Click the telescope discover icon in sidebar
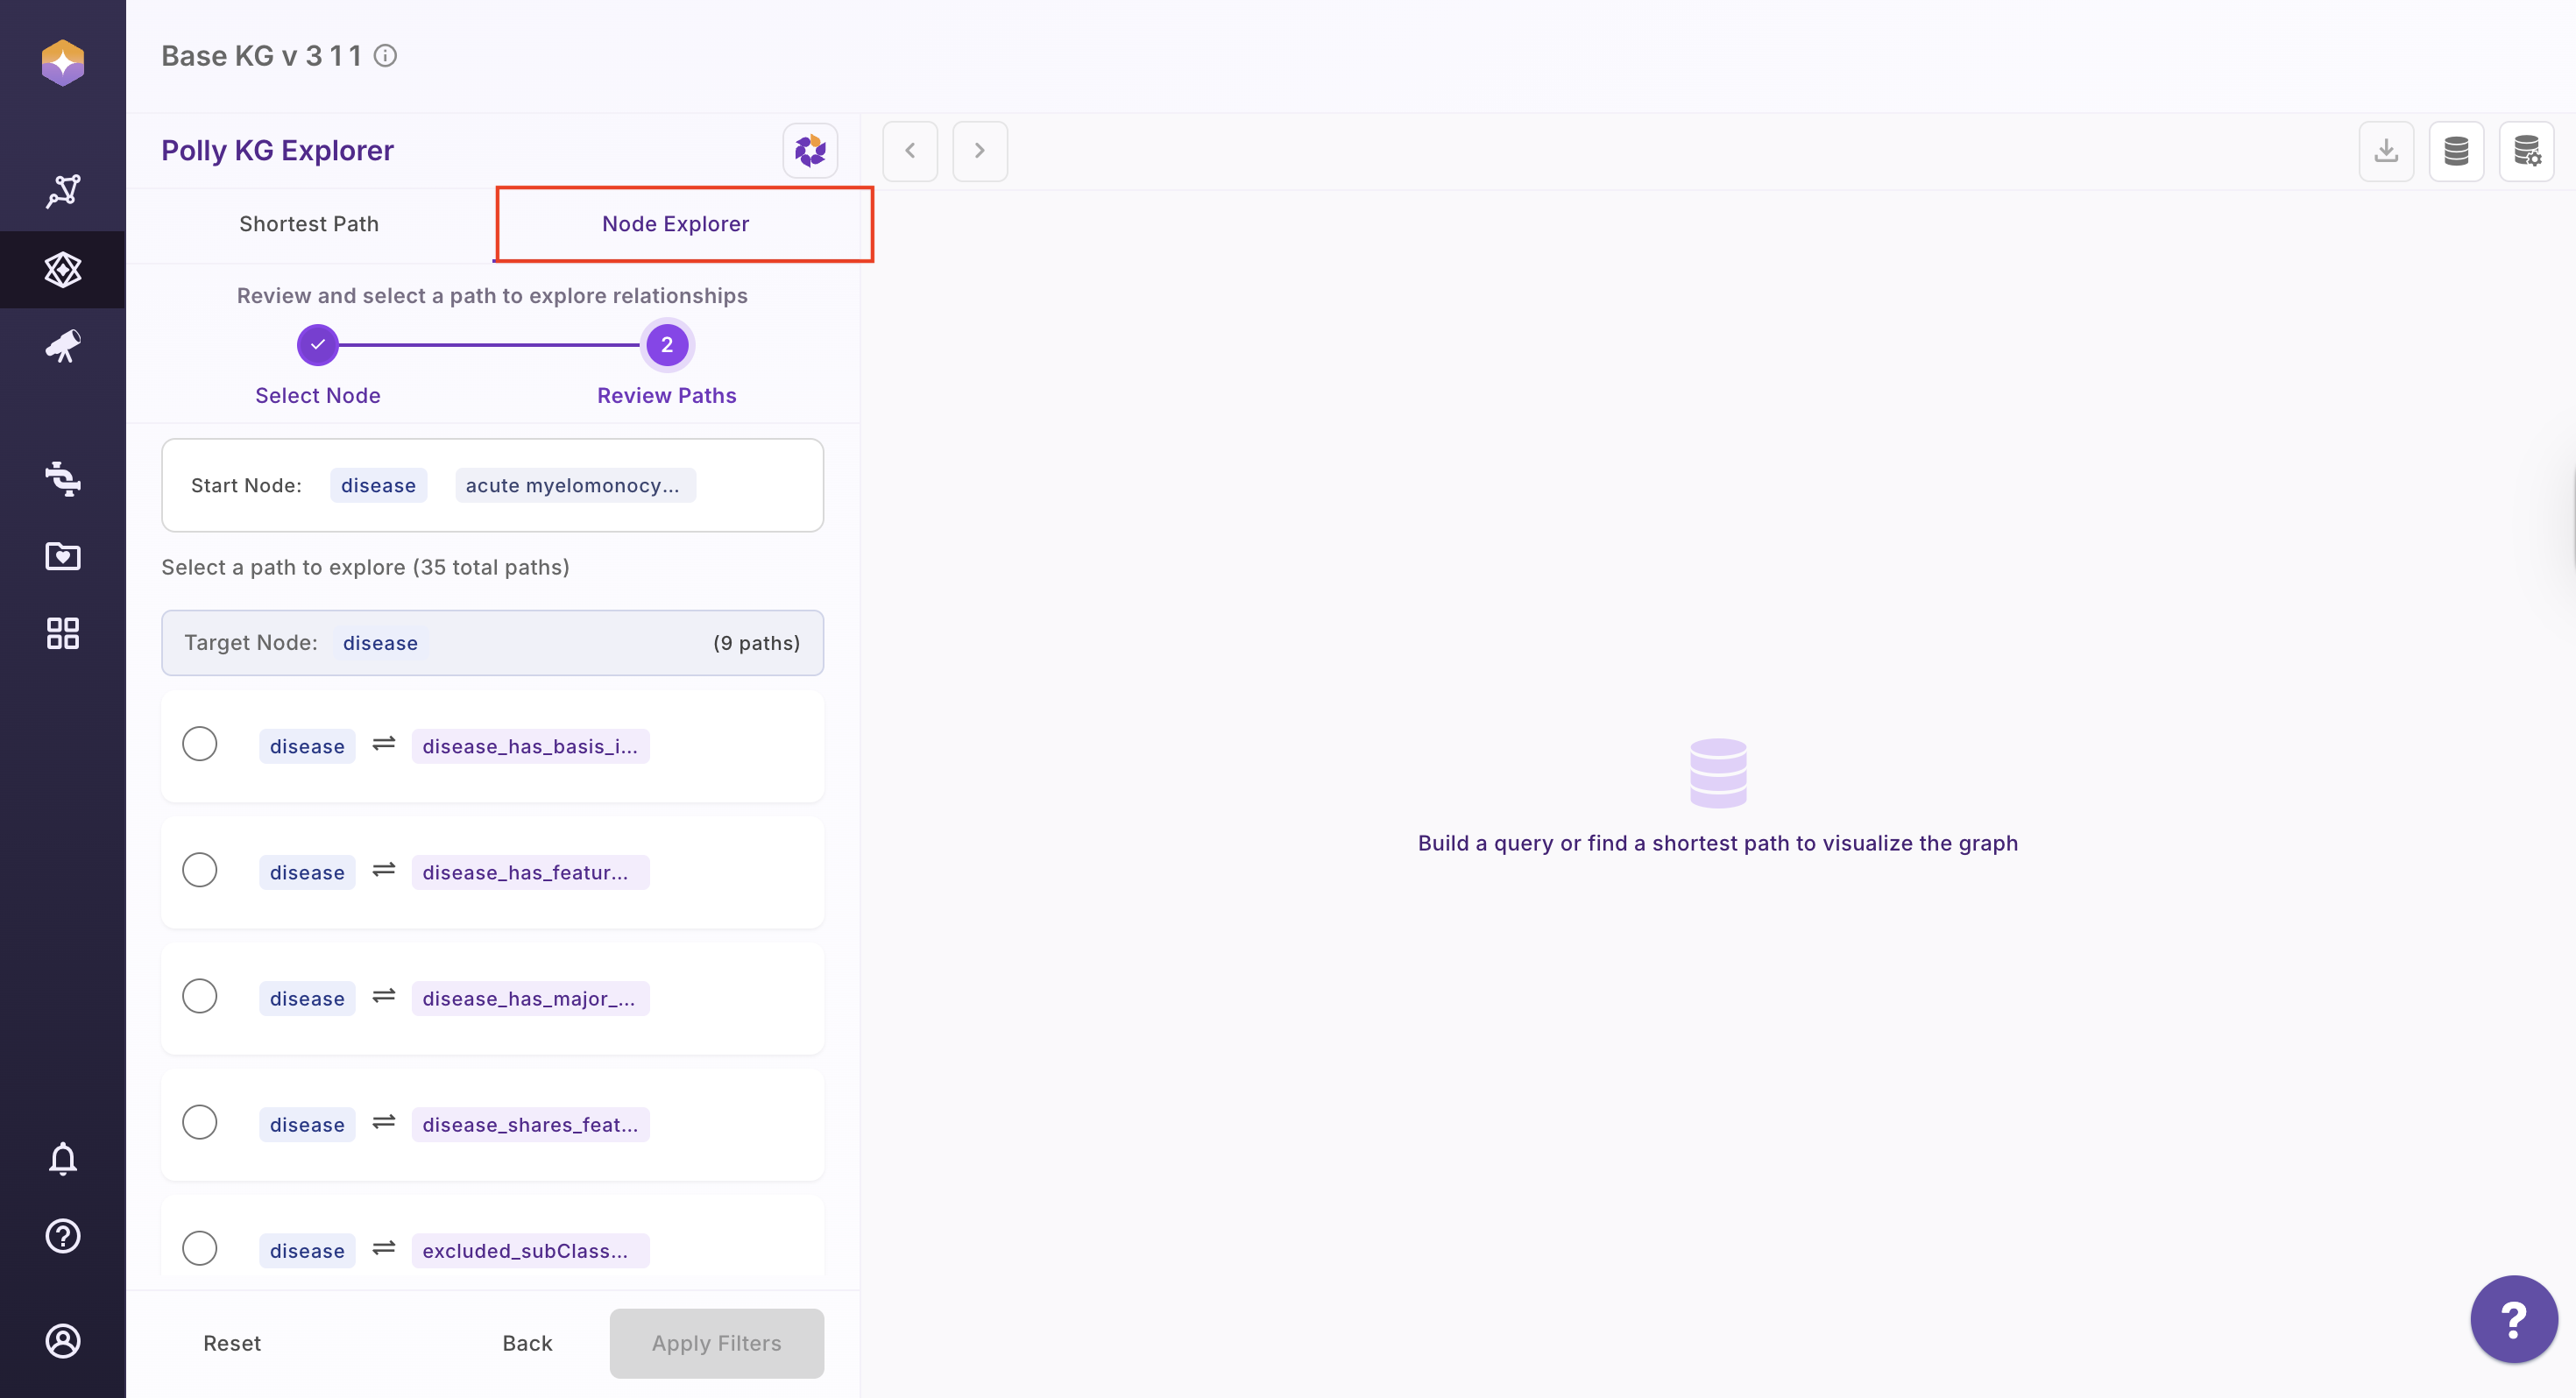The image size is (2576, 1398). (x=62, y=347)
